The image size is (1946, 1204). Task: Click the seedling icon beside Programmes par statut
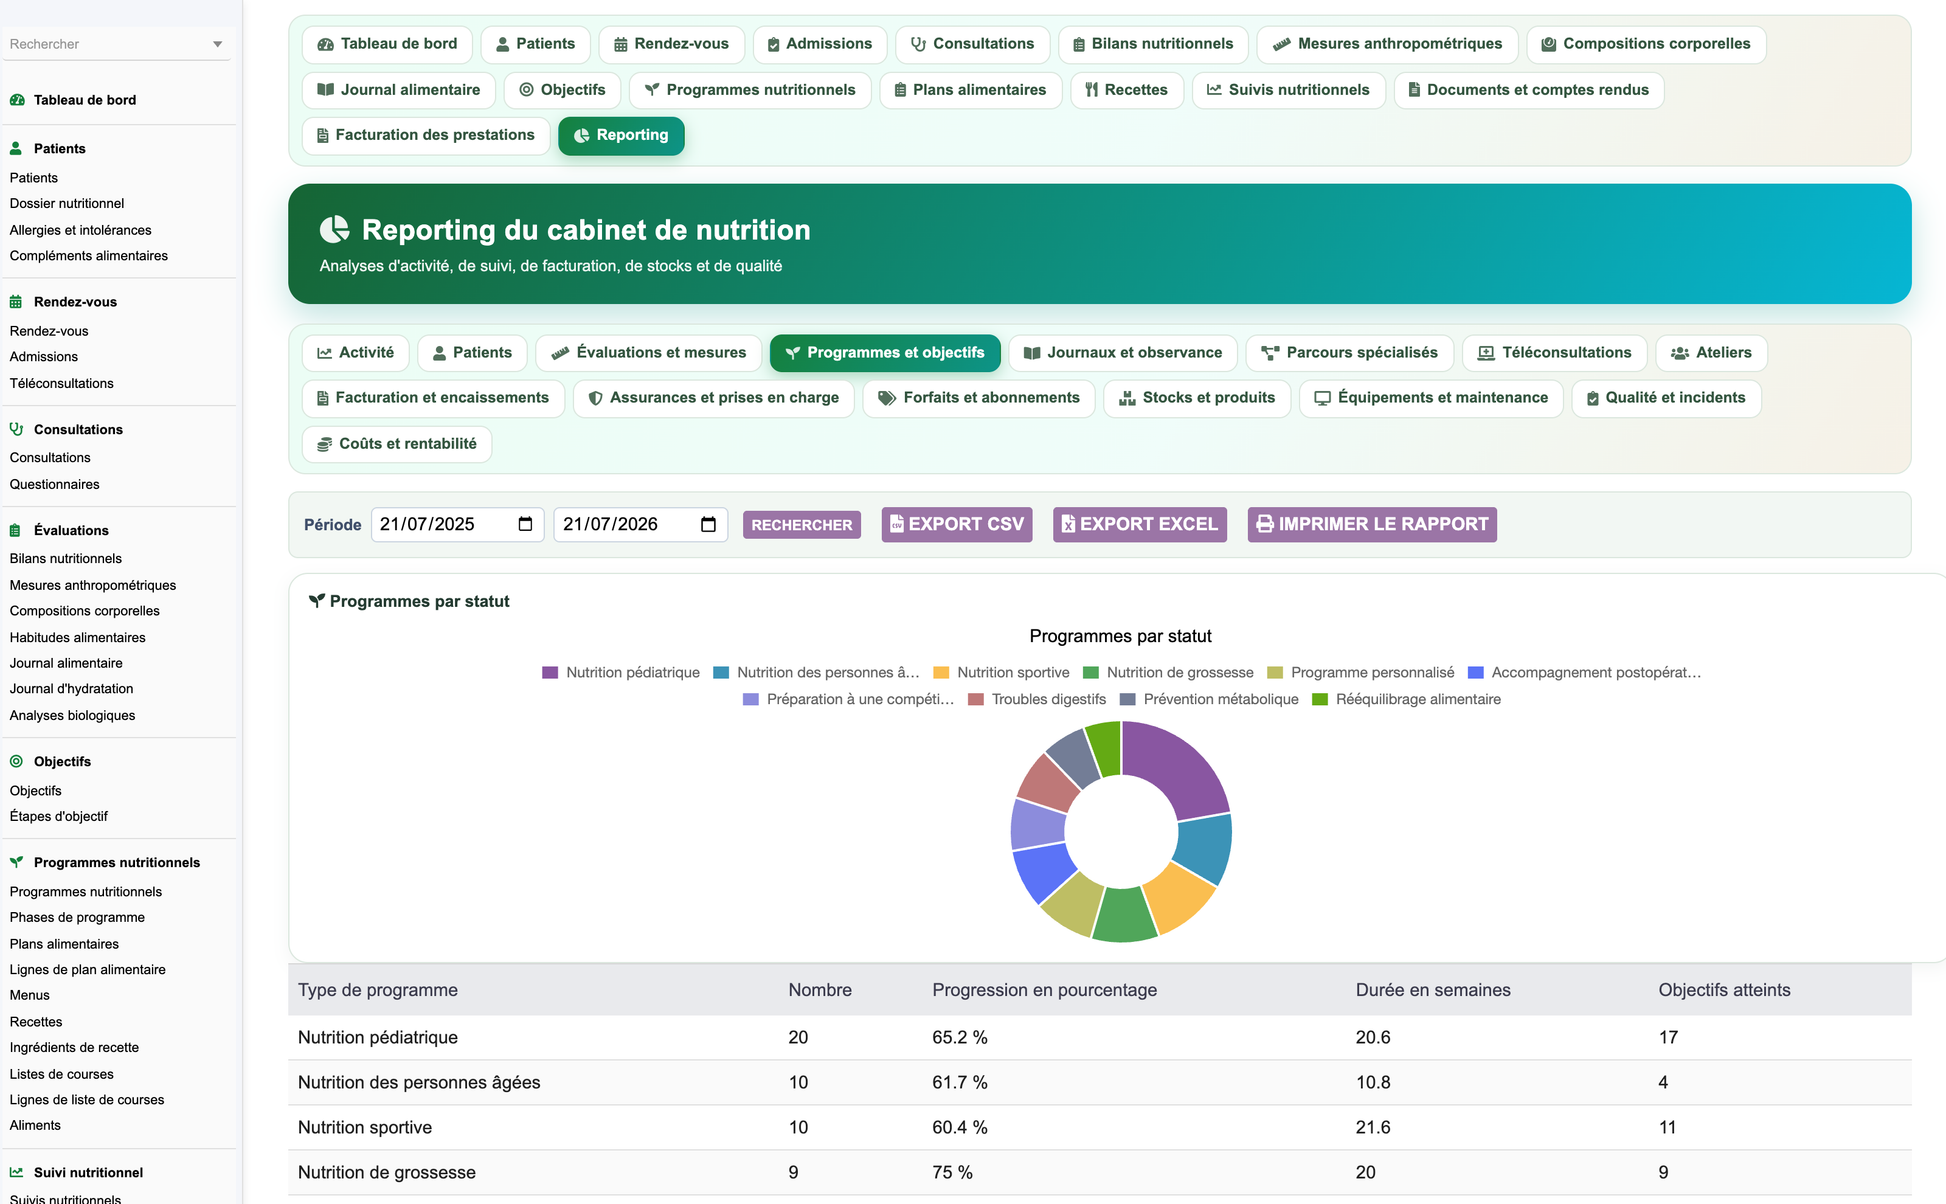click(317, 601)
